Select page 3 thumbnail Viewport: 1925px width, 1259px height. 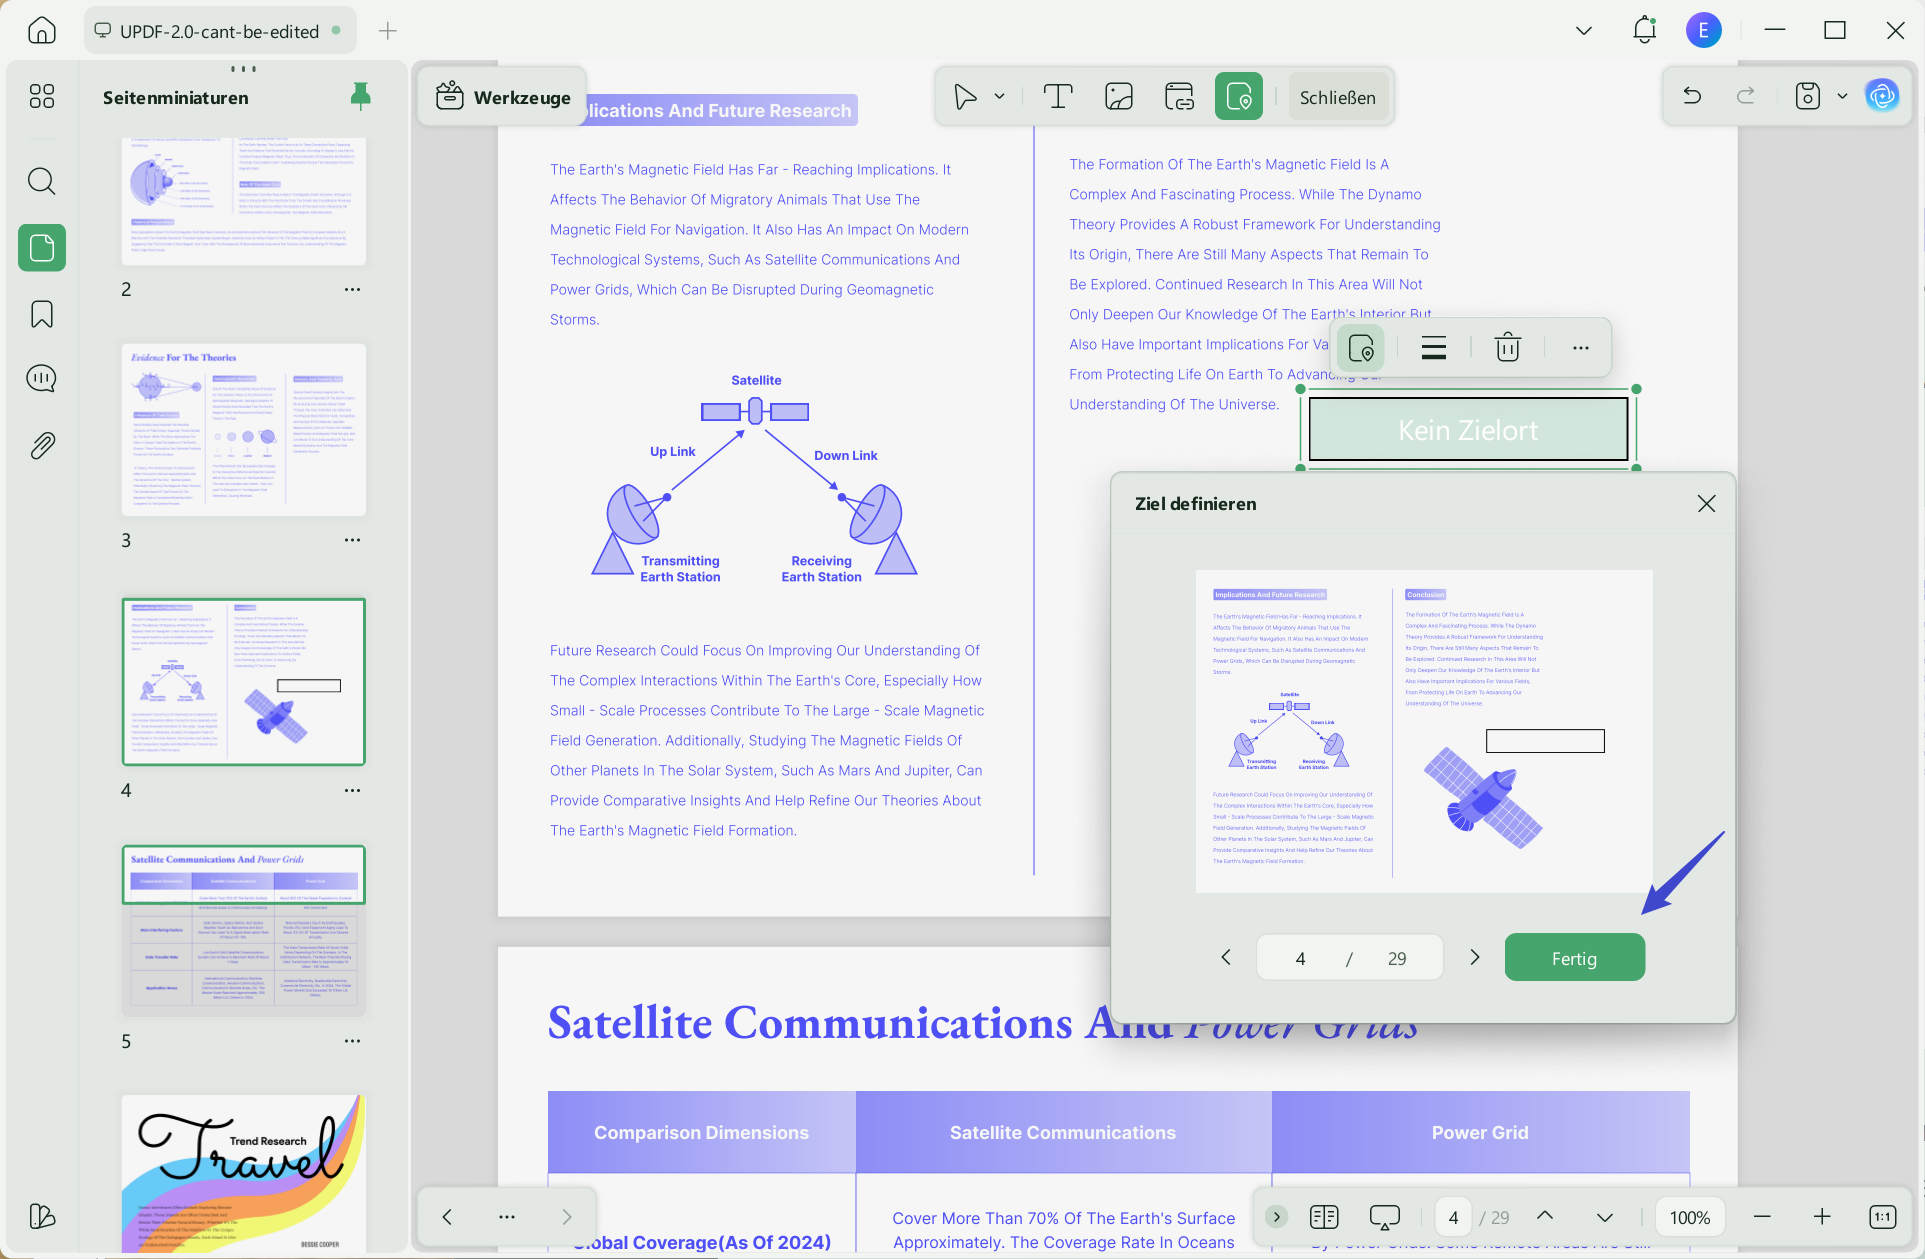[243, 430]
